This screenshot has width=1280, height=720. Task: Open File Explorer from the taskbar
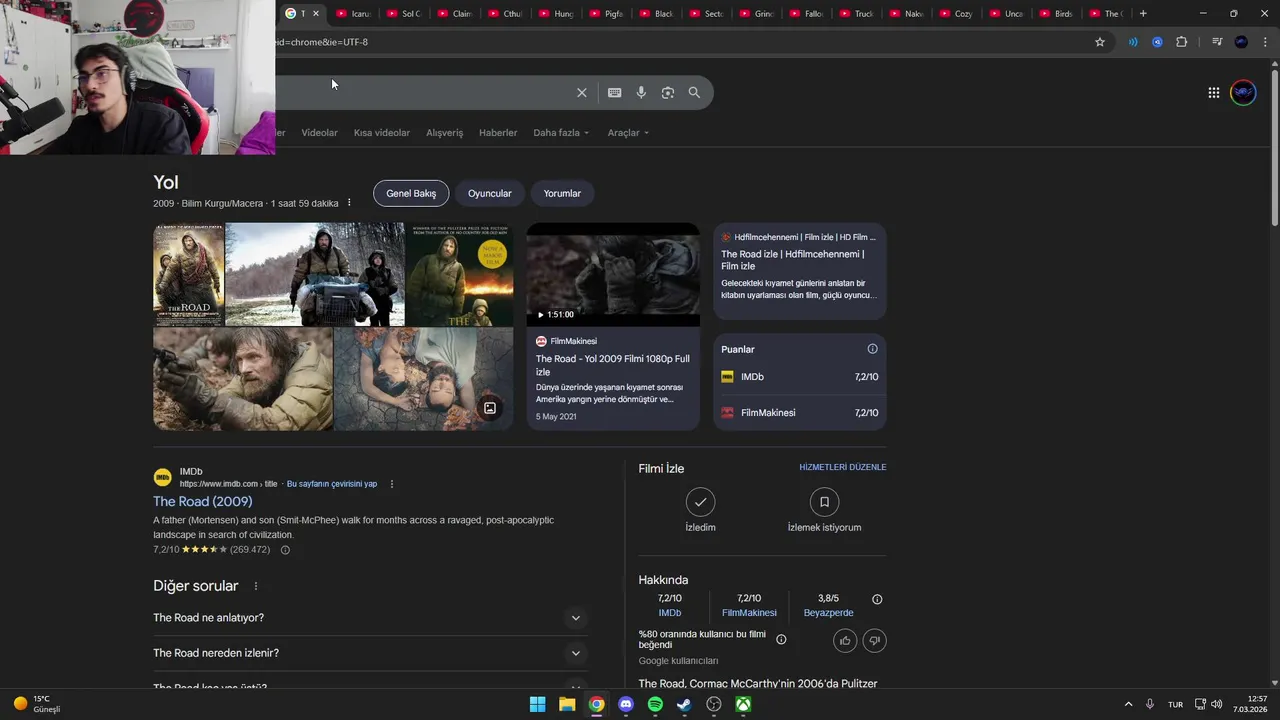pyautogui.click(x=567, y=704)
